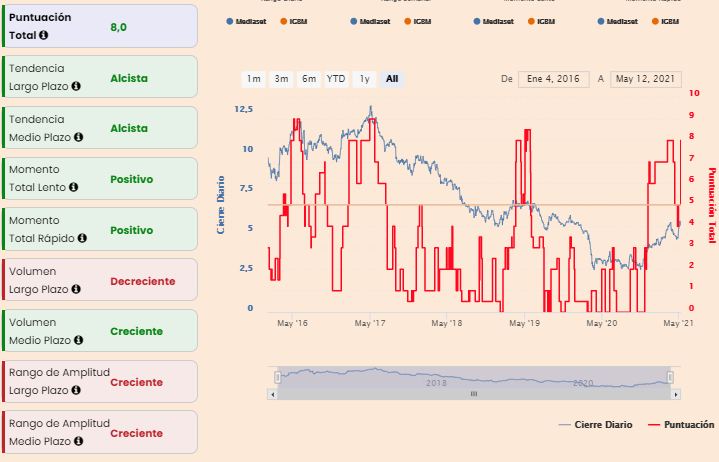Toggle Mediaset in third mini chart legend

493,22
